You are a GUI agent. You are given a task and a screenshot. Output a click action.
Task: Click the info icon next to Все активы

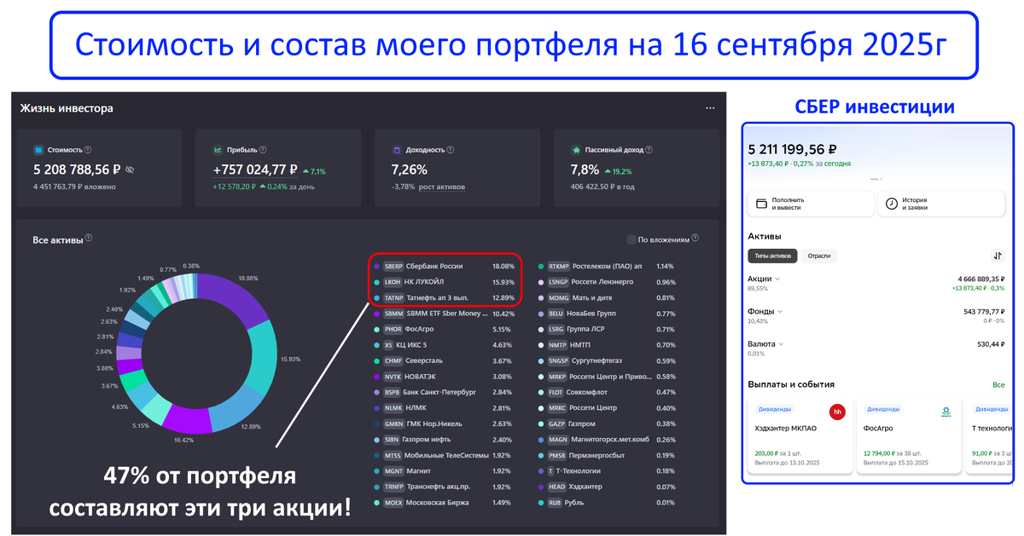click(x=89, y=238)
